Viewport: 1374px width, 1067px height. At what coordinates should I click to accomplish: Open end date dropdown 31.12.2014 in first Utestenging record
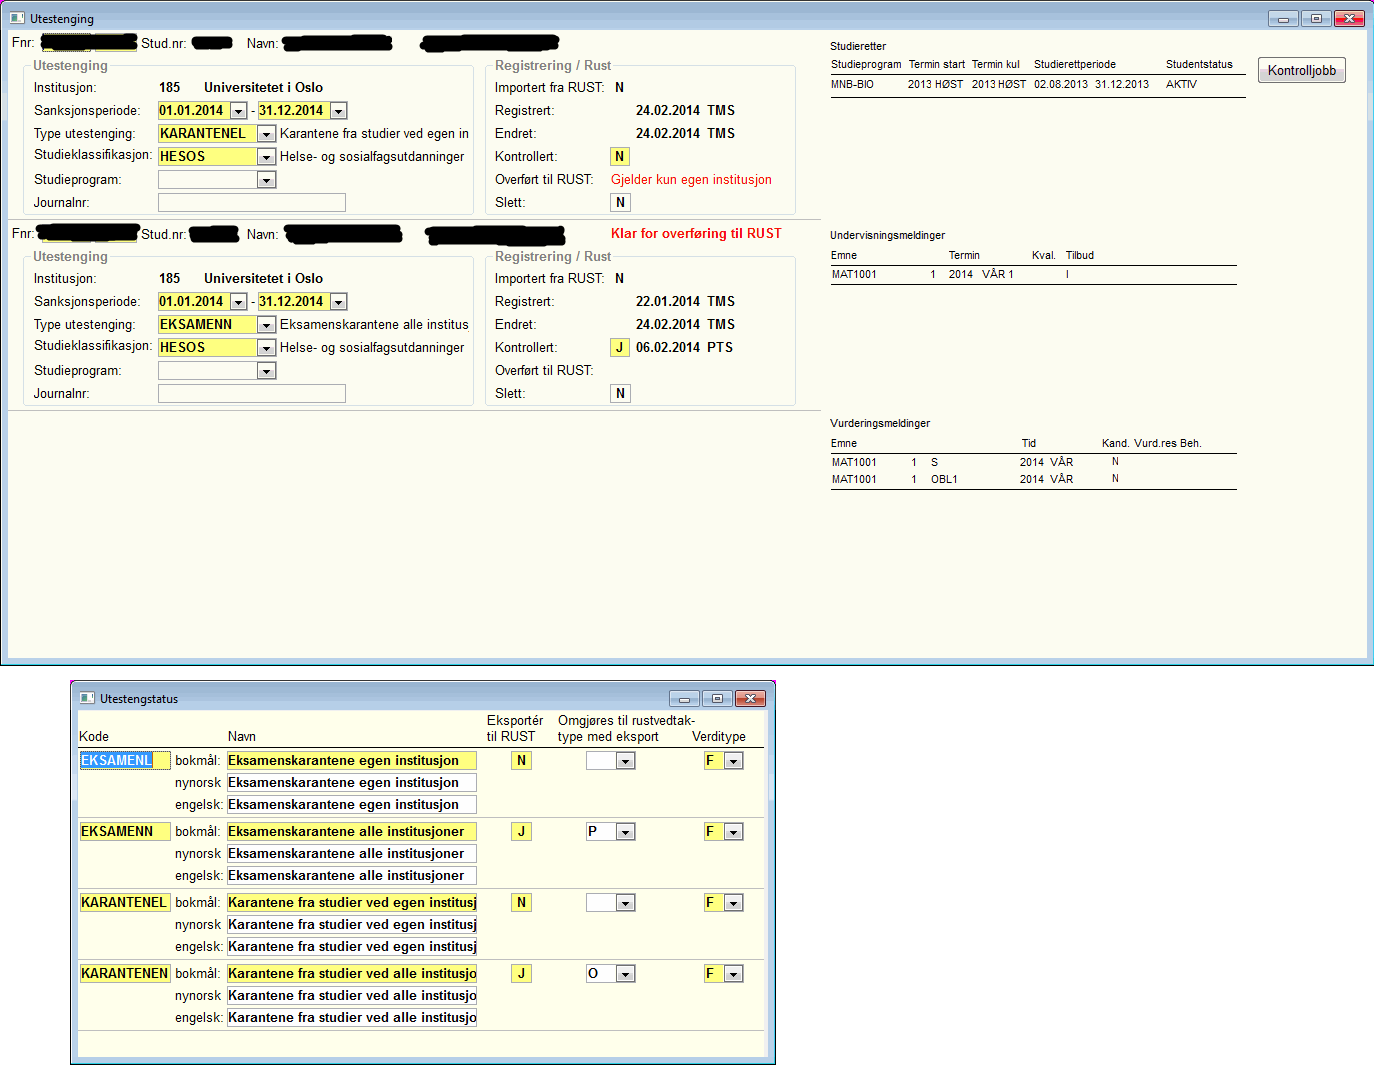coord(338,111)
